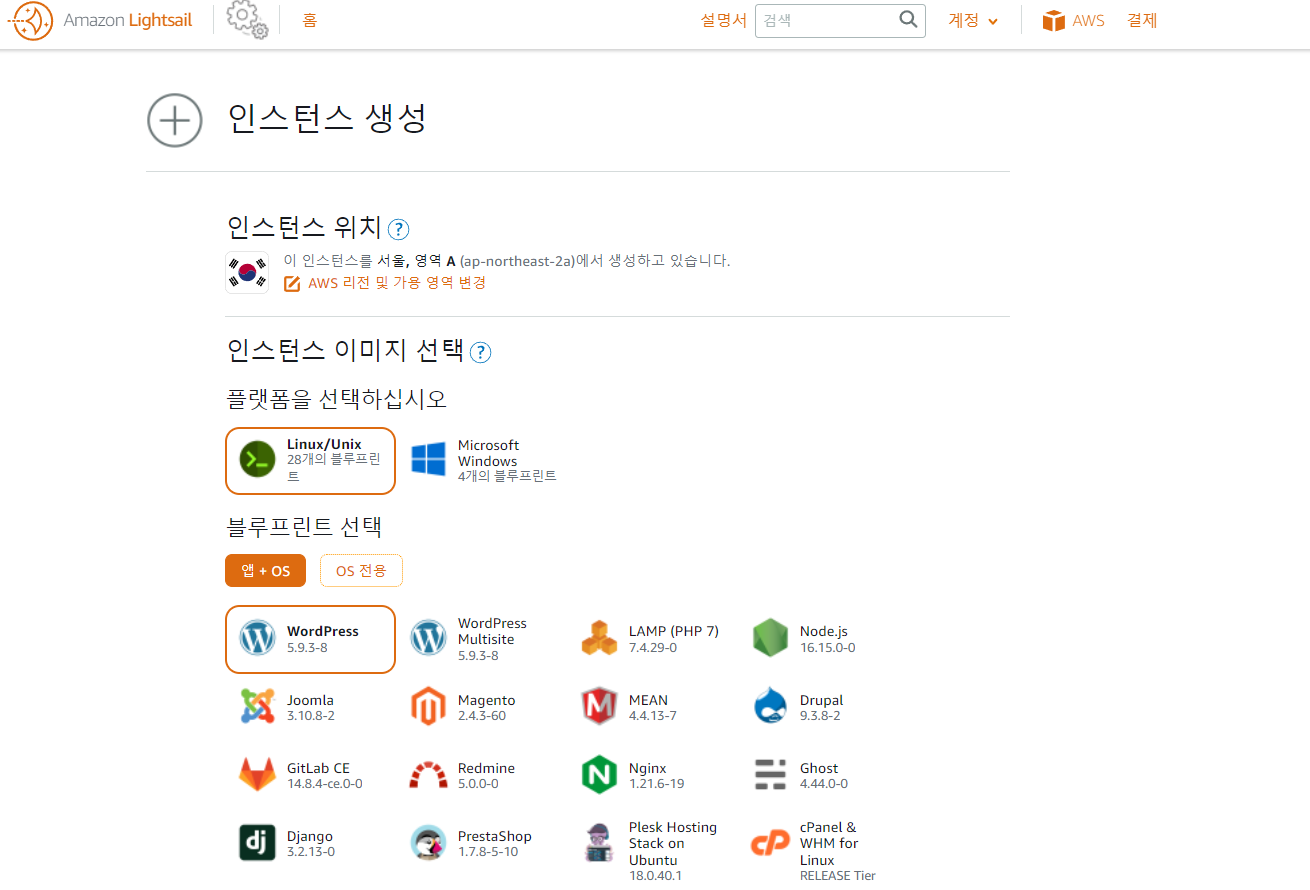Choose the Node.js blueprint icon
The height and width of the screenshot is (890, 1310).
click(x=770, y=638)
